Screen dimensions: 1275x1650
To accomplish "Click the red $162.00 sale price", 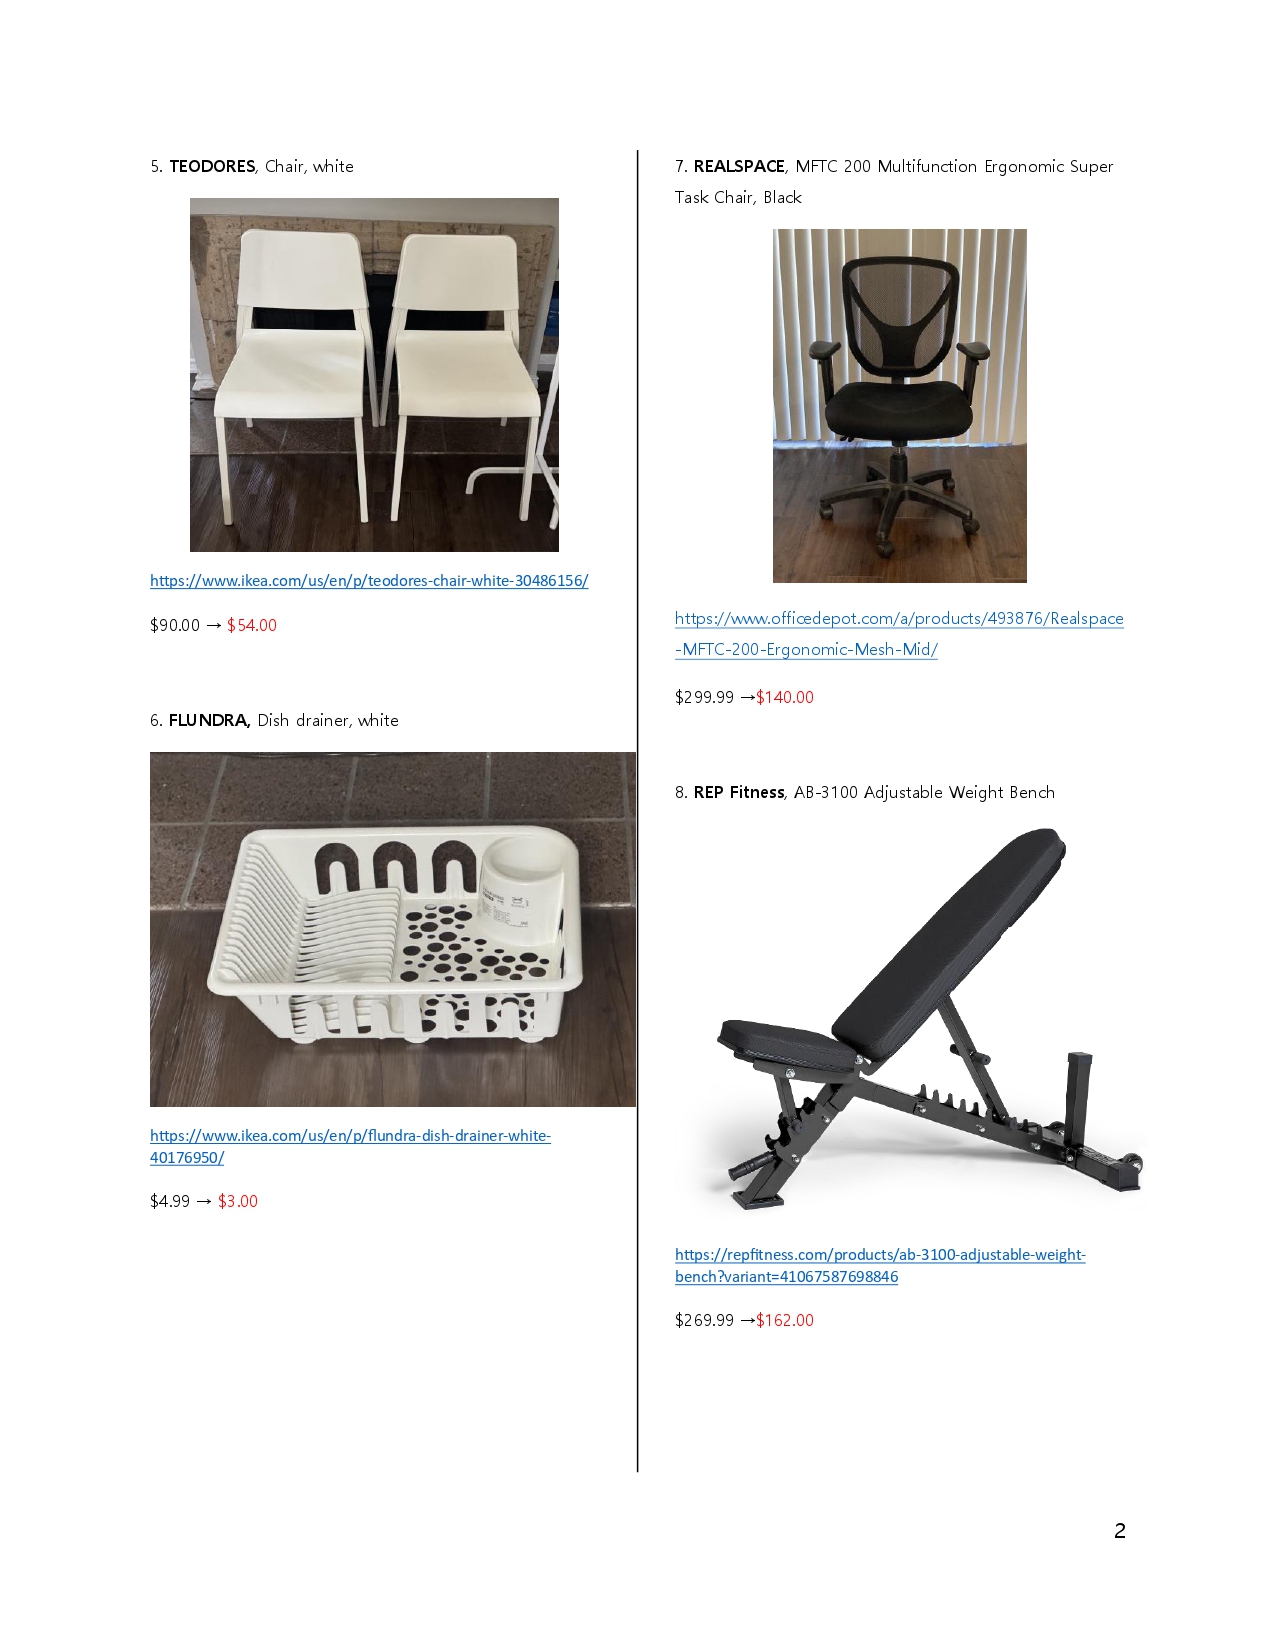I will point(785,1320).
